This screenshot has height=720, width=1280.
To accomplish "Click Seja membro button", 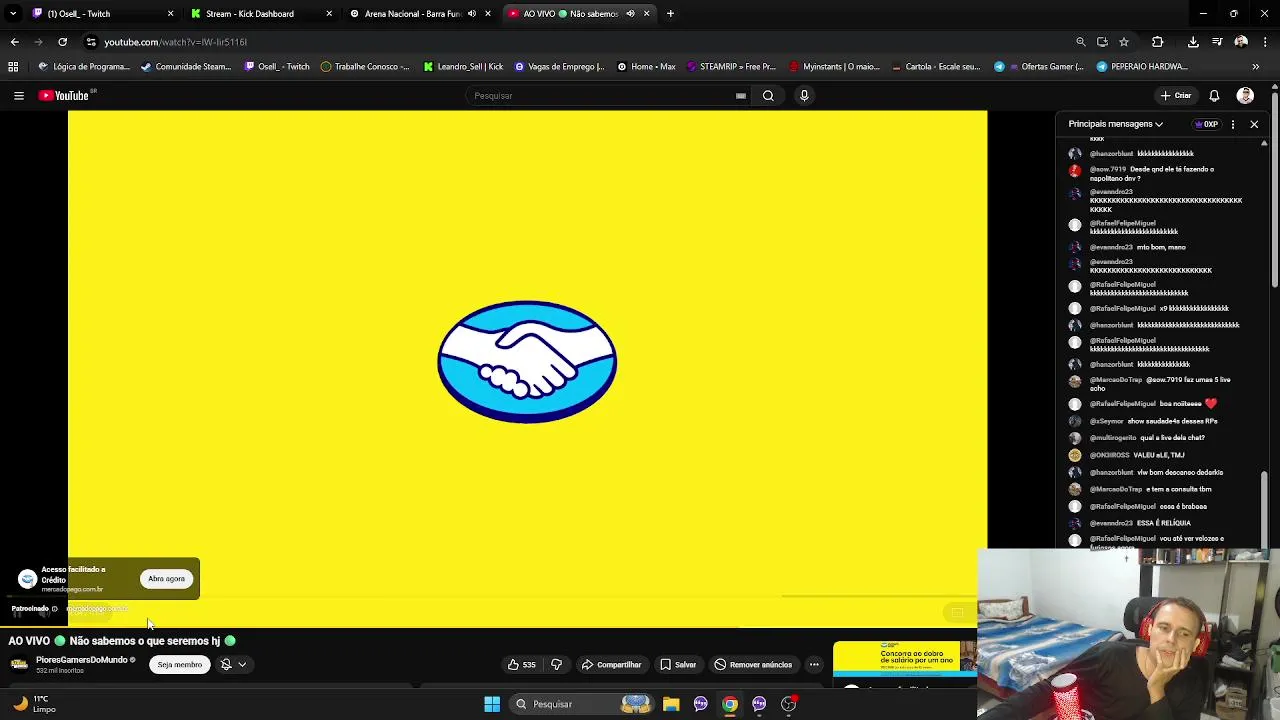I will (180, 665).
